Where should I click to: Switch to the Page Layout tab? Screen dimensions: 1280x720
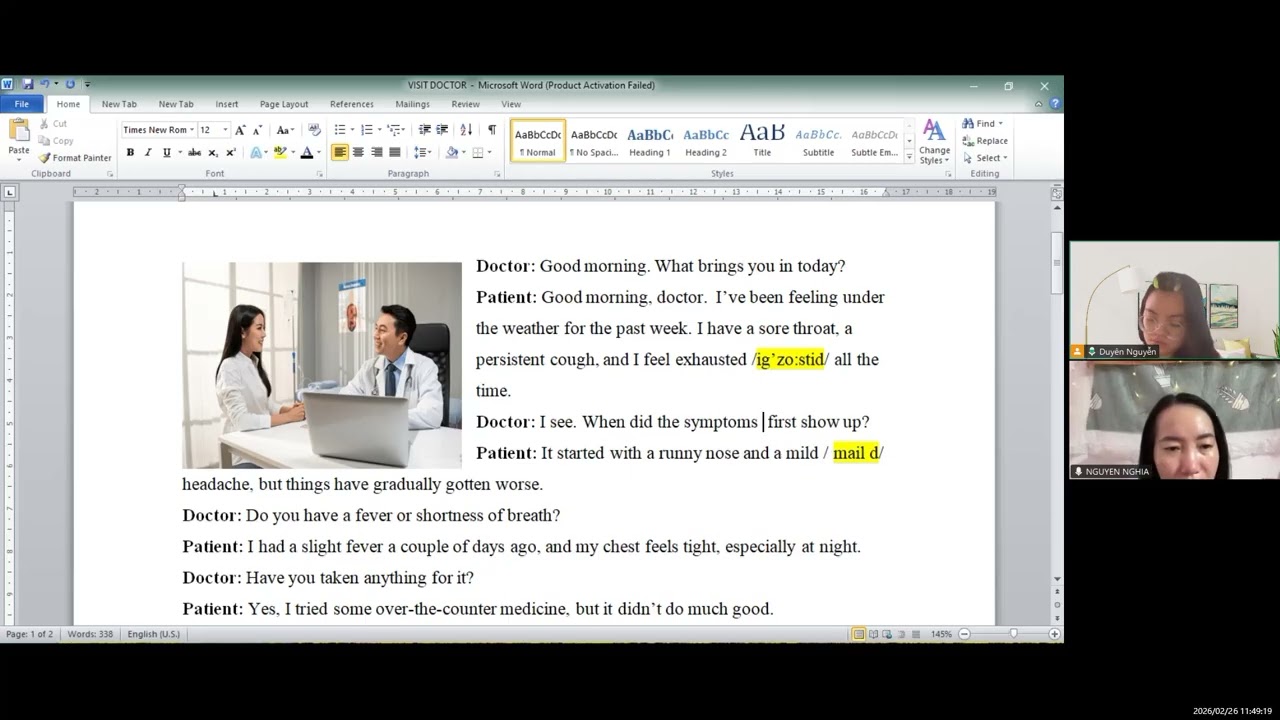pyautogui.click(x=284, y=104)
